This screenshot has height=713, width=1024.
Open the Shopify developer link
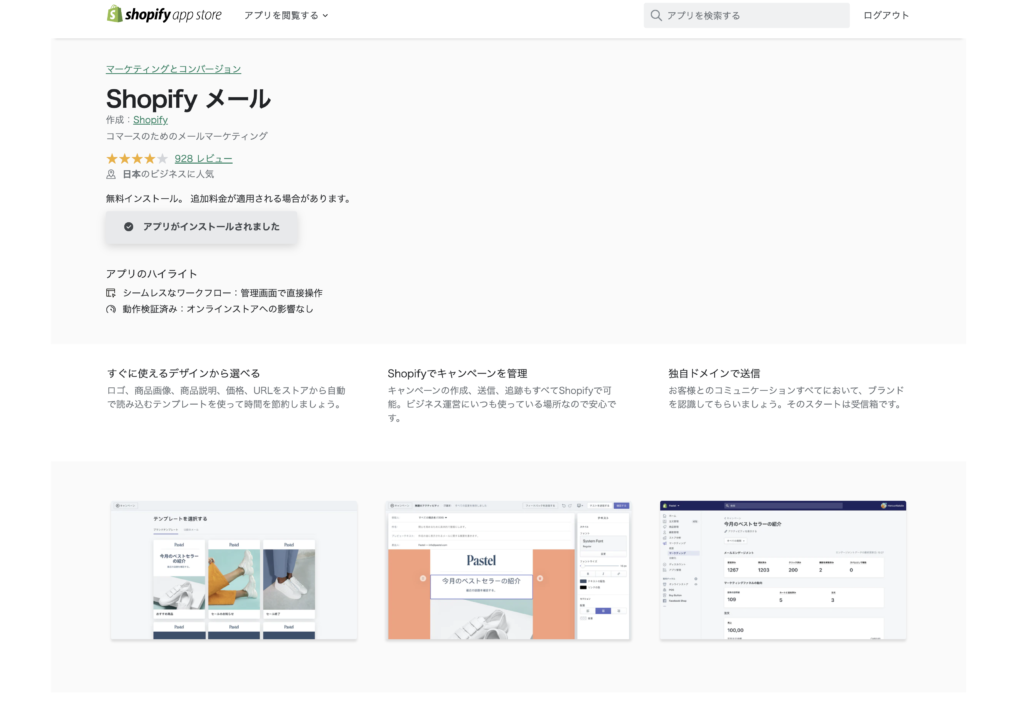coord(150,119)
